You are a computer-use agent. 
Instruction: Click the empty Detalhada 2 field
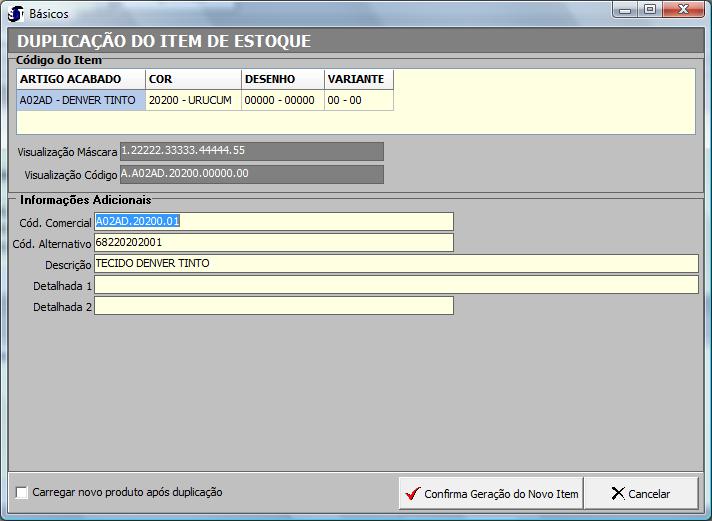pos(273,306)
